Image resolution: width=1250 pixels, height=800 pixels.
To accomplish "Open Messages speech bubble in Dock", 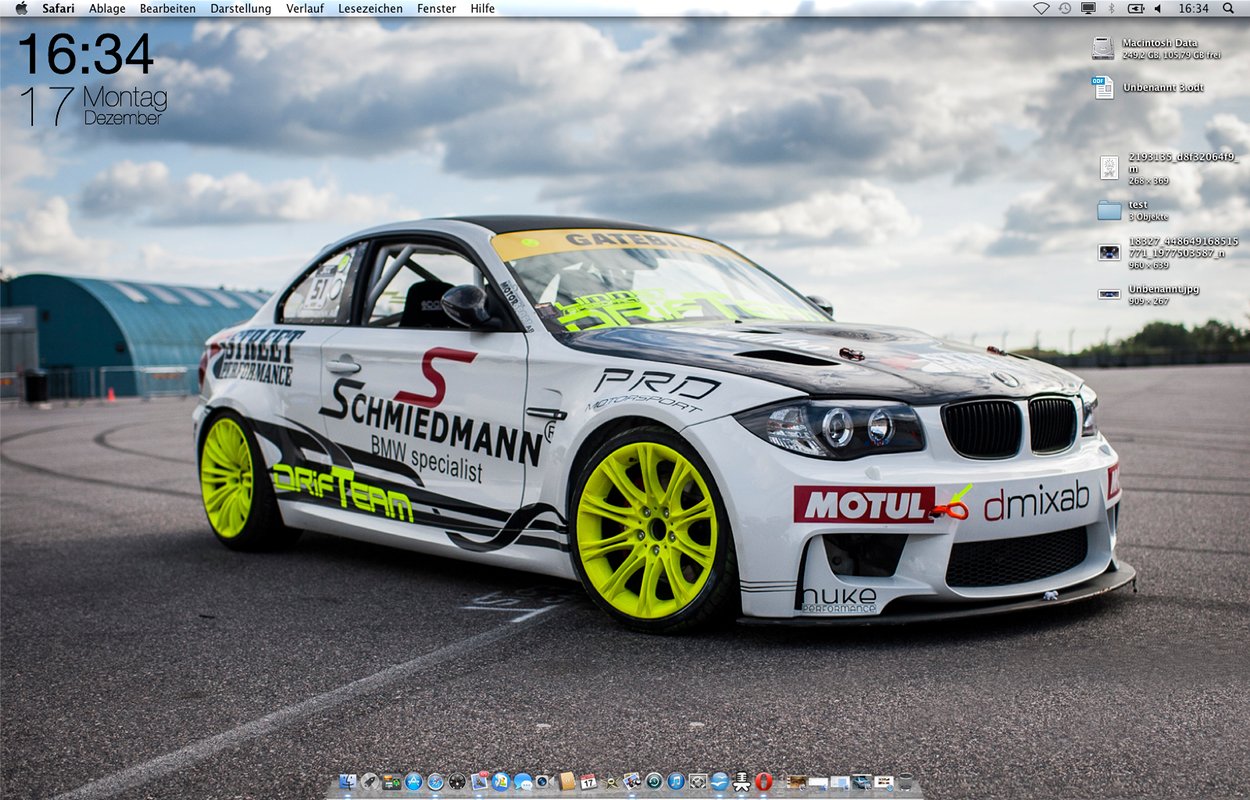I will pos(523,782).
